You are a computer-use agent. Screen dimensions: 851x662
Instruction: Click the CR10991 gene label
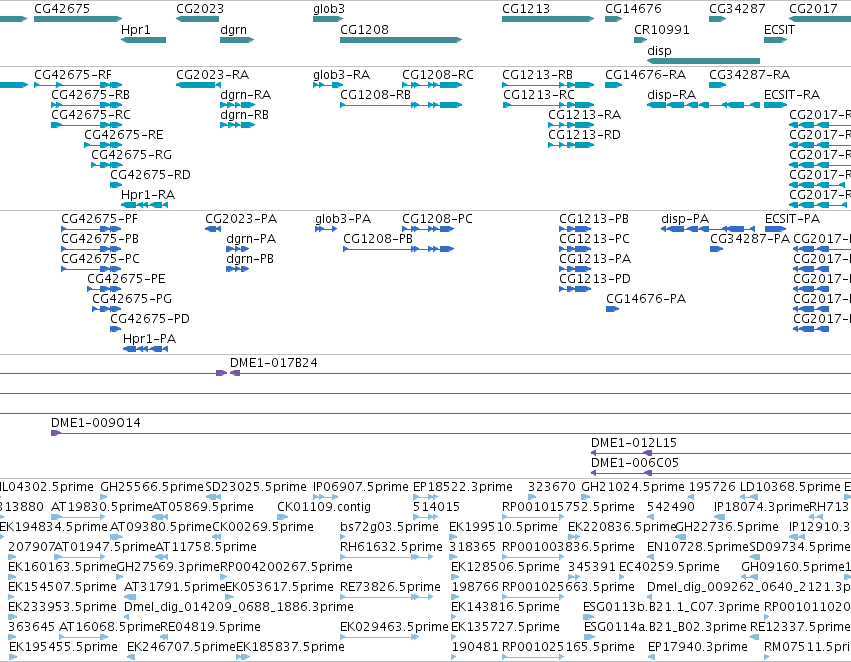point(662,29)
